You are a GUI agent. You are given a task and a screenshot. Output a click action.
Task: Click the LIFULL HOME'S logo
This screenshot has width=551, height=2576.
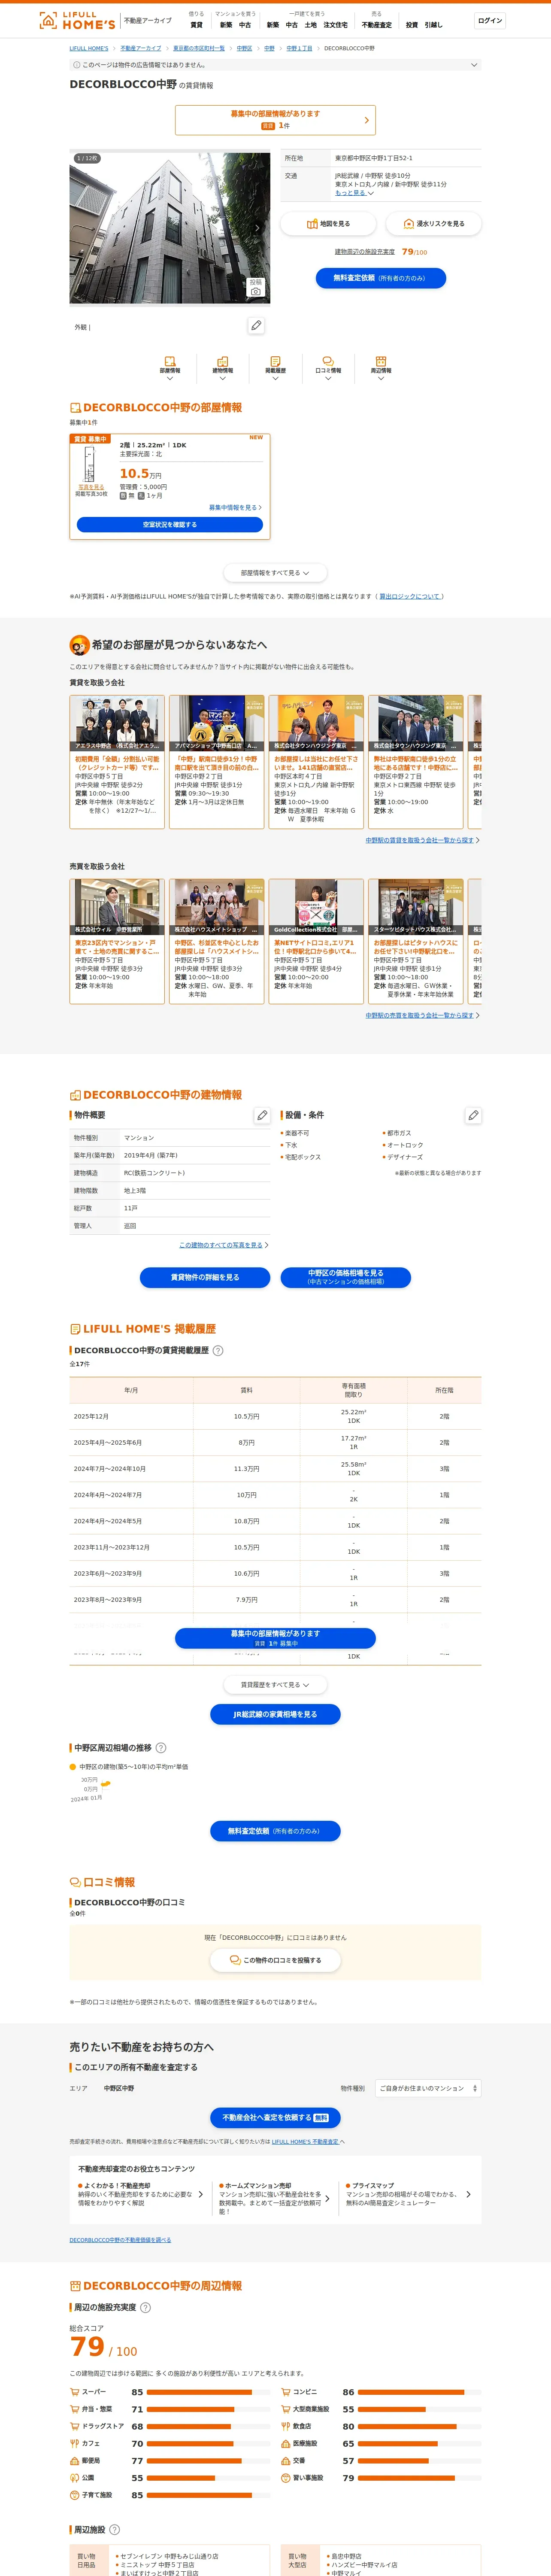coord(77,20)
